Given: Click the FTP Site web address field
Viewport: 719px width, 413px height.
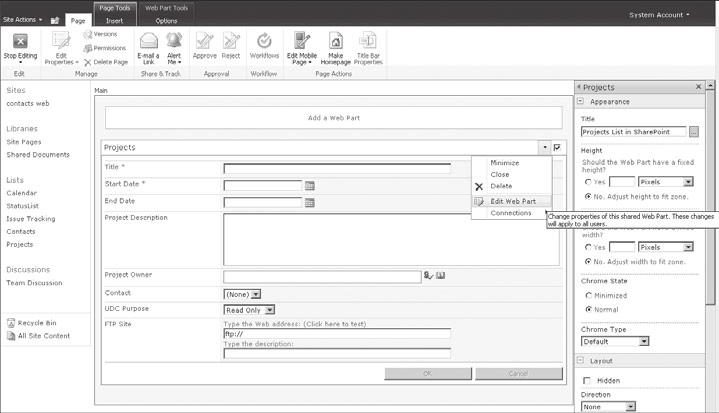Looking at the screenshot, I should pos(337,334).
